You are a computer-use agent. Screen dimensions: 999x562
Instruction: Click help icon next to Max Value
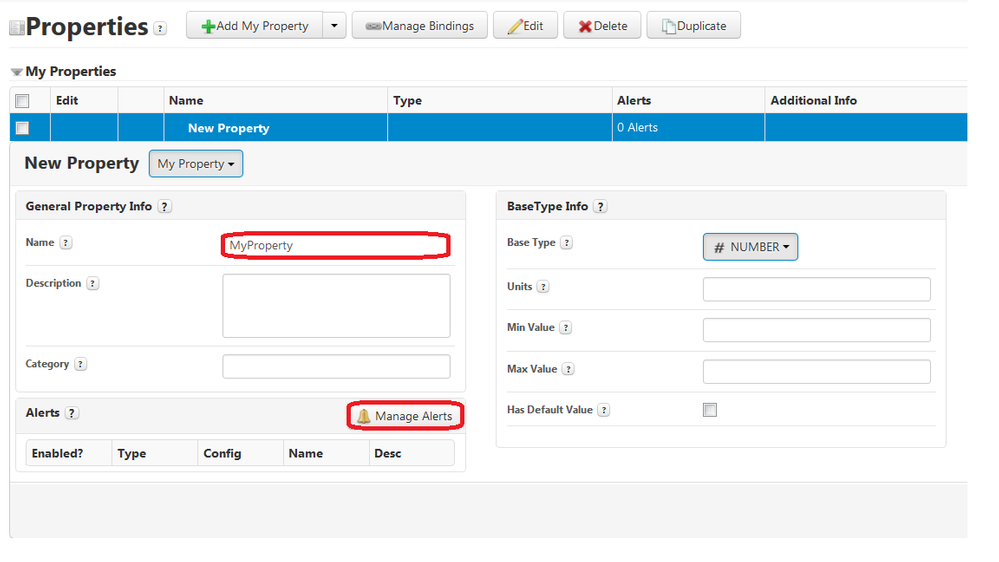tap(568, 369)
